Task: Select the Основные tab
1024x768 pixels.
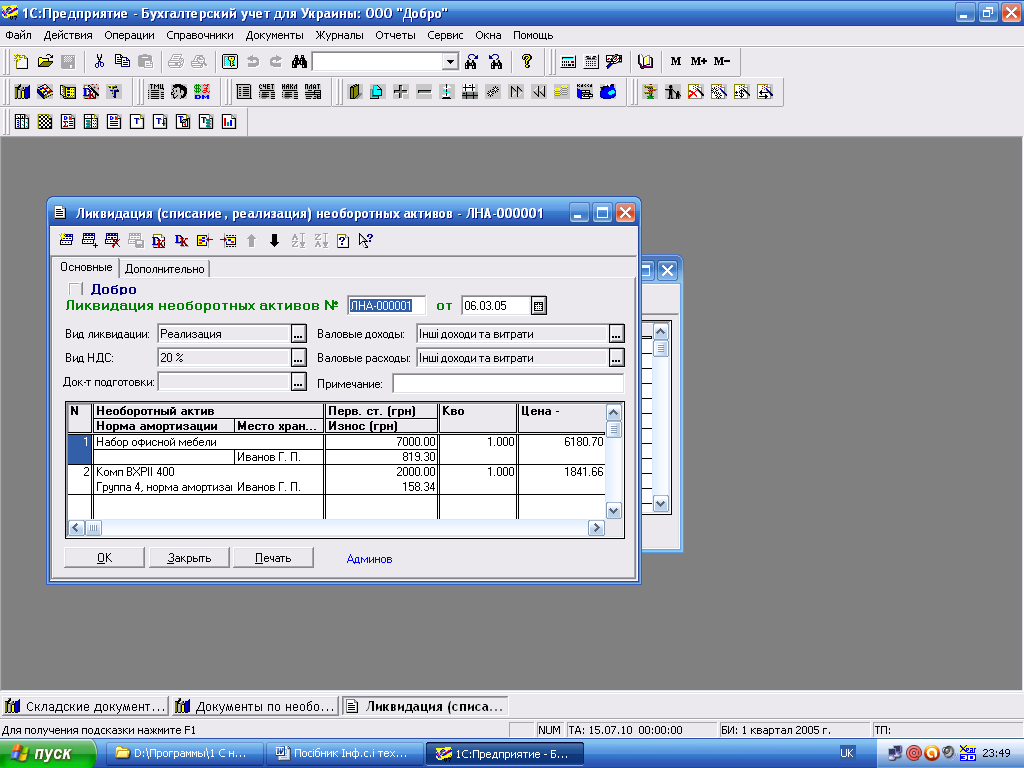Action: tap(86, 267)
